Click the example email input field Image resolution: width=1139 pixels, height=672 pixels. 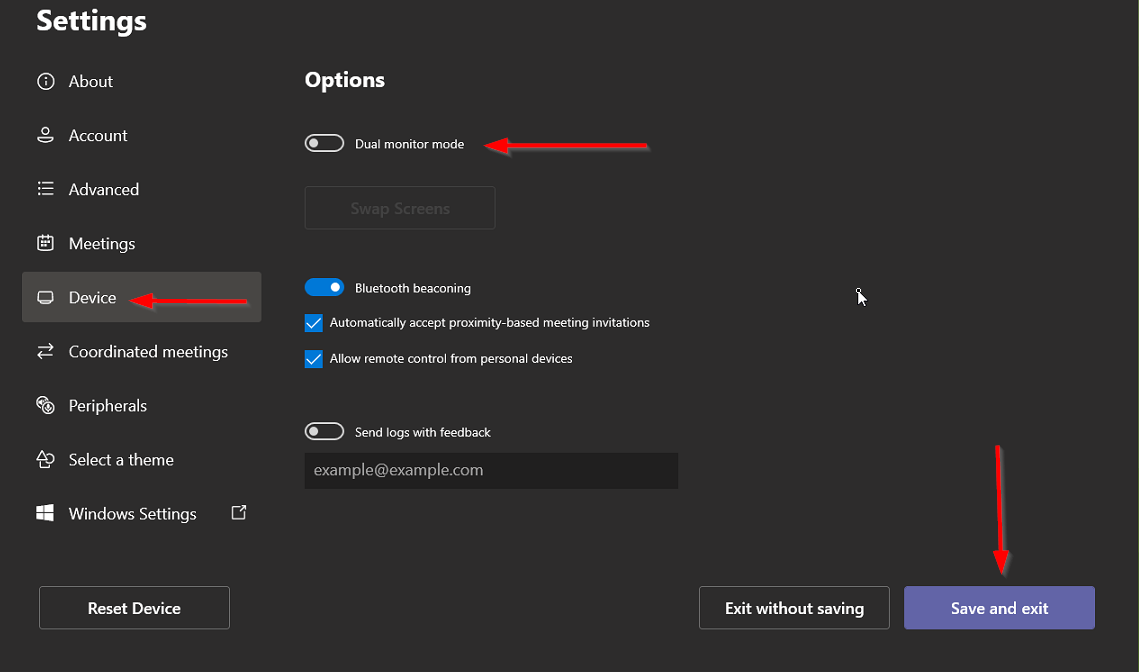(490, 470)
